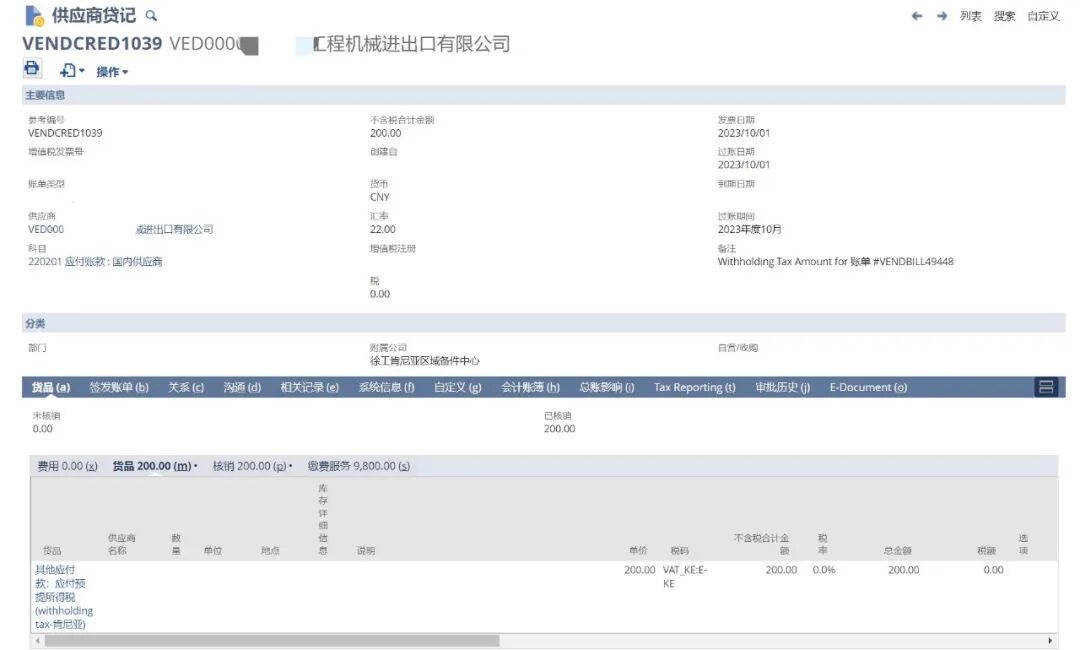Click the scrollbar right arrow
The height and width of the screenshot is (650, 1080).
point(1050,641)
